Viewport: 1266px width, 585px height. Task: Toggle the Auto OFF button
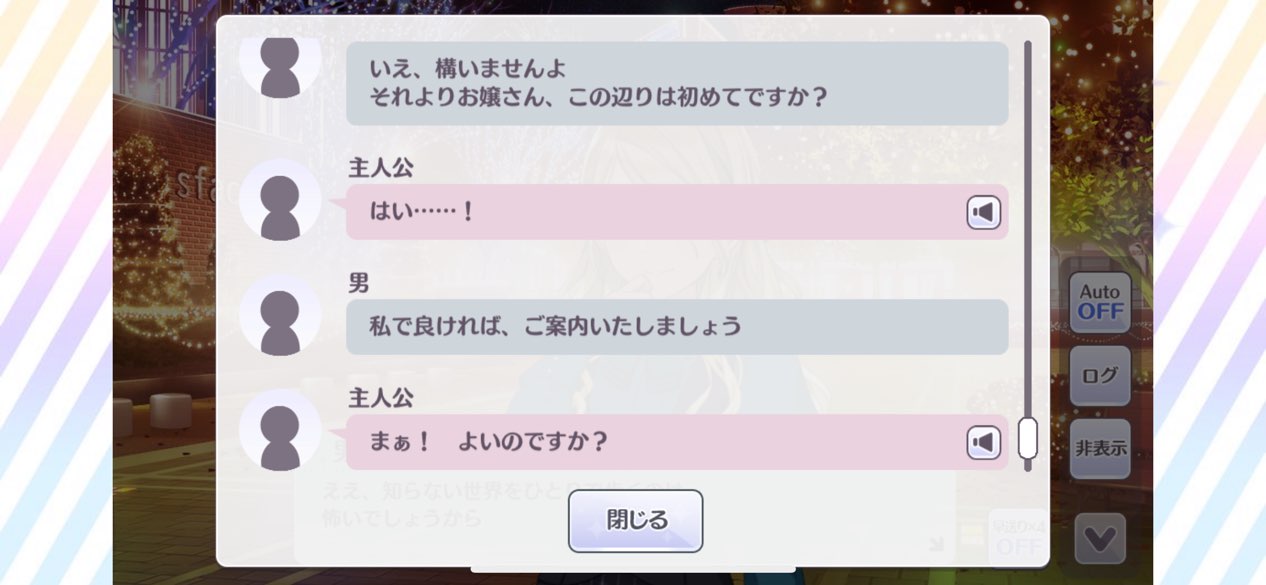1100,302
